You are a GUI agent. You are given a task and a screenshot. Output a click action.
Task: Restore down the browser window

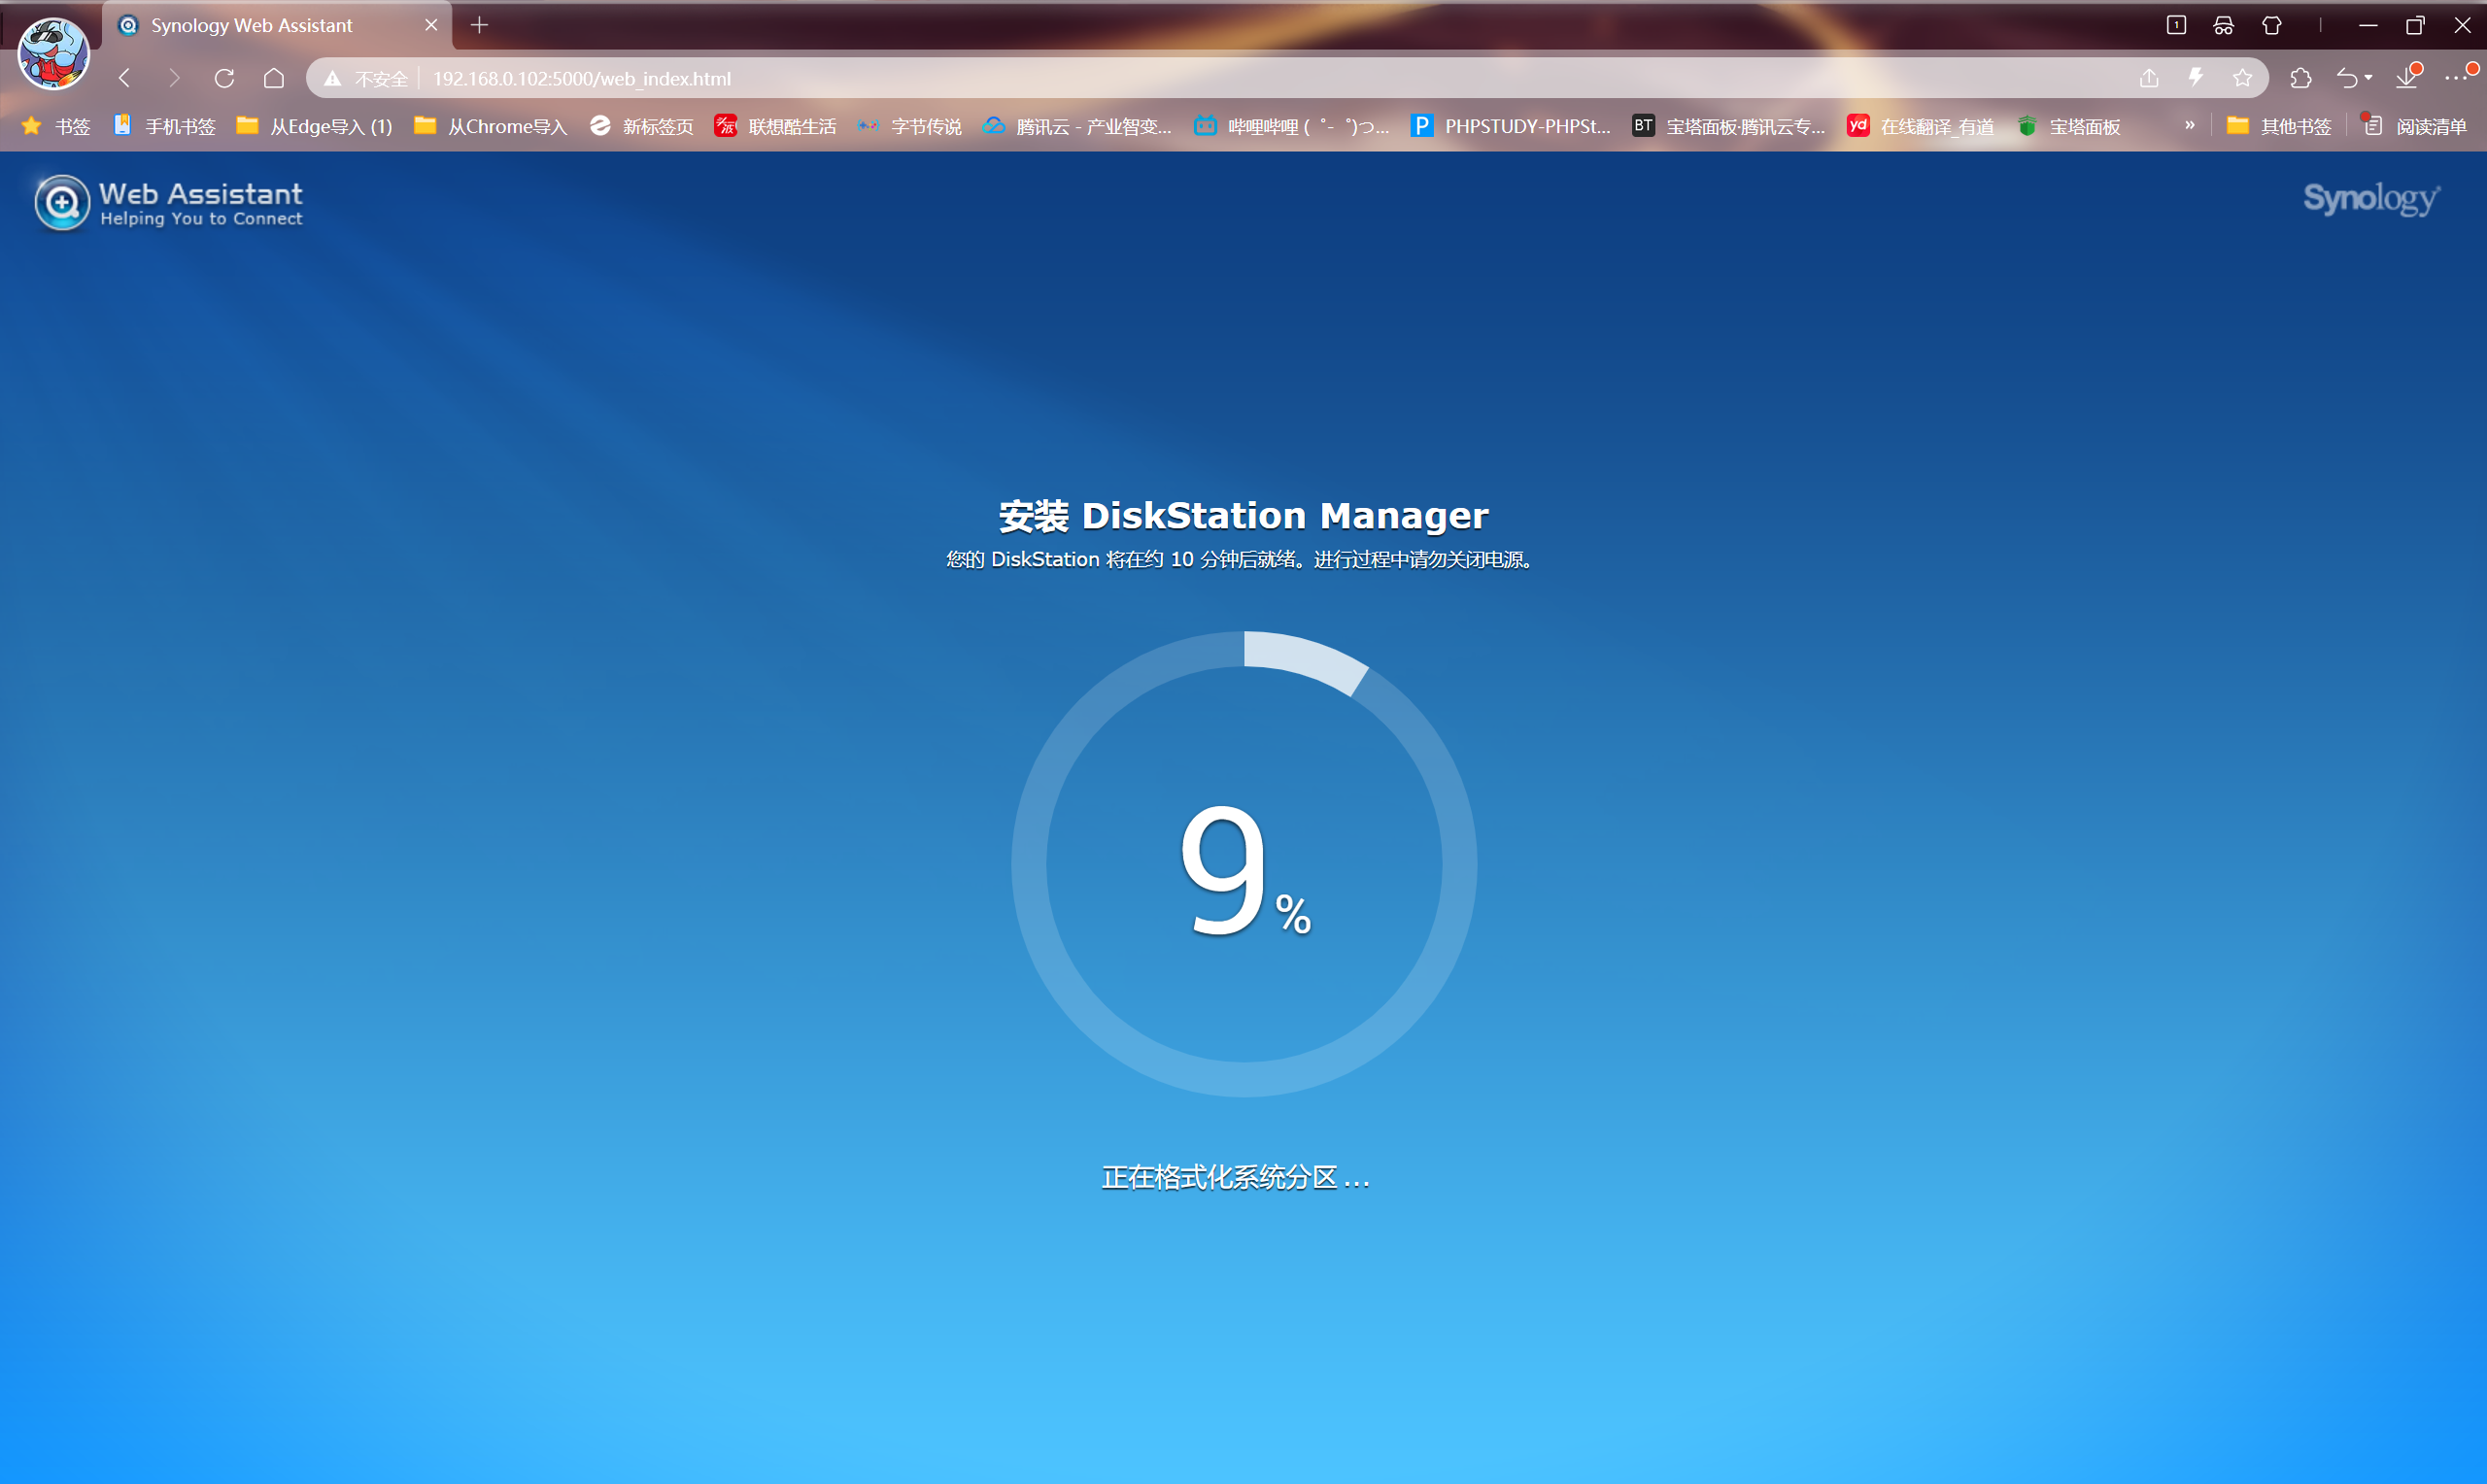[x=2414, y=25]
